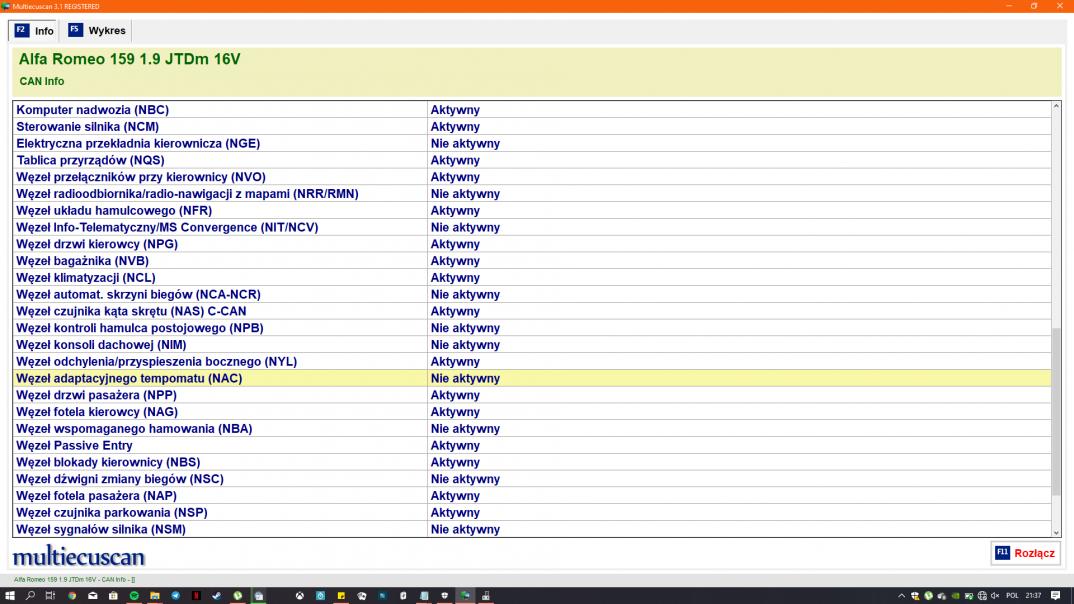Open taskbar search magnifier
This screenshot has height=604, width=1074.
point(30,596)
